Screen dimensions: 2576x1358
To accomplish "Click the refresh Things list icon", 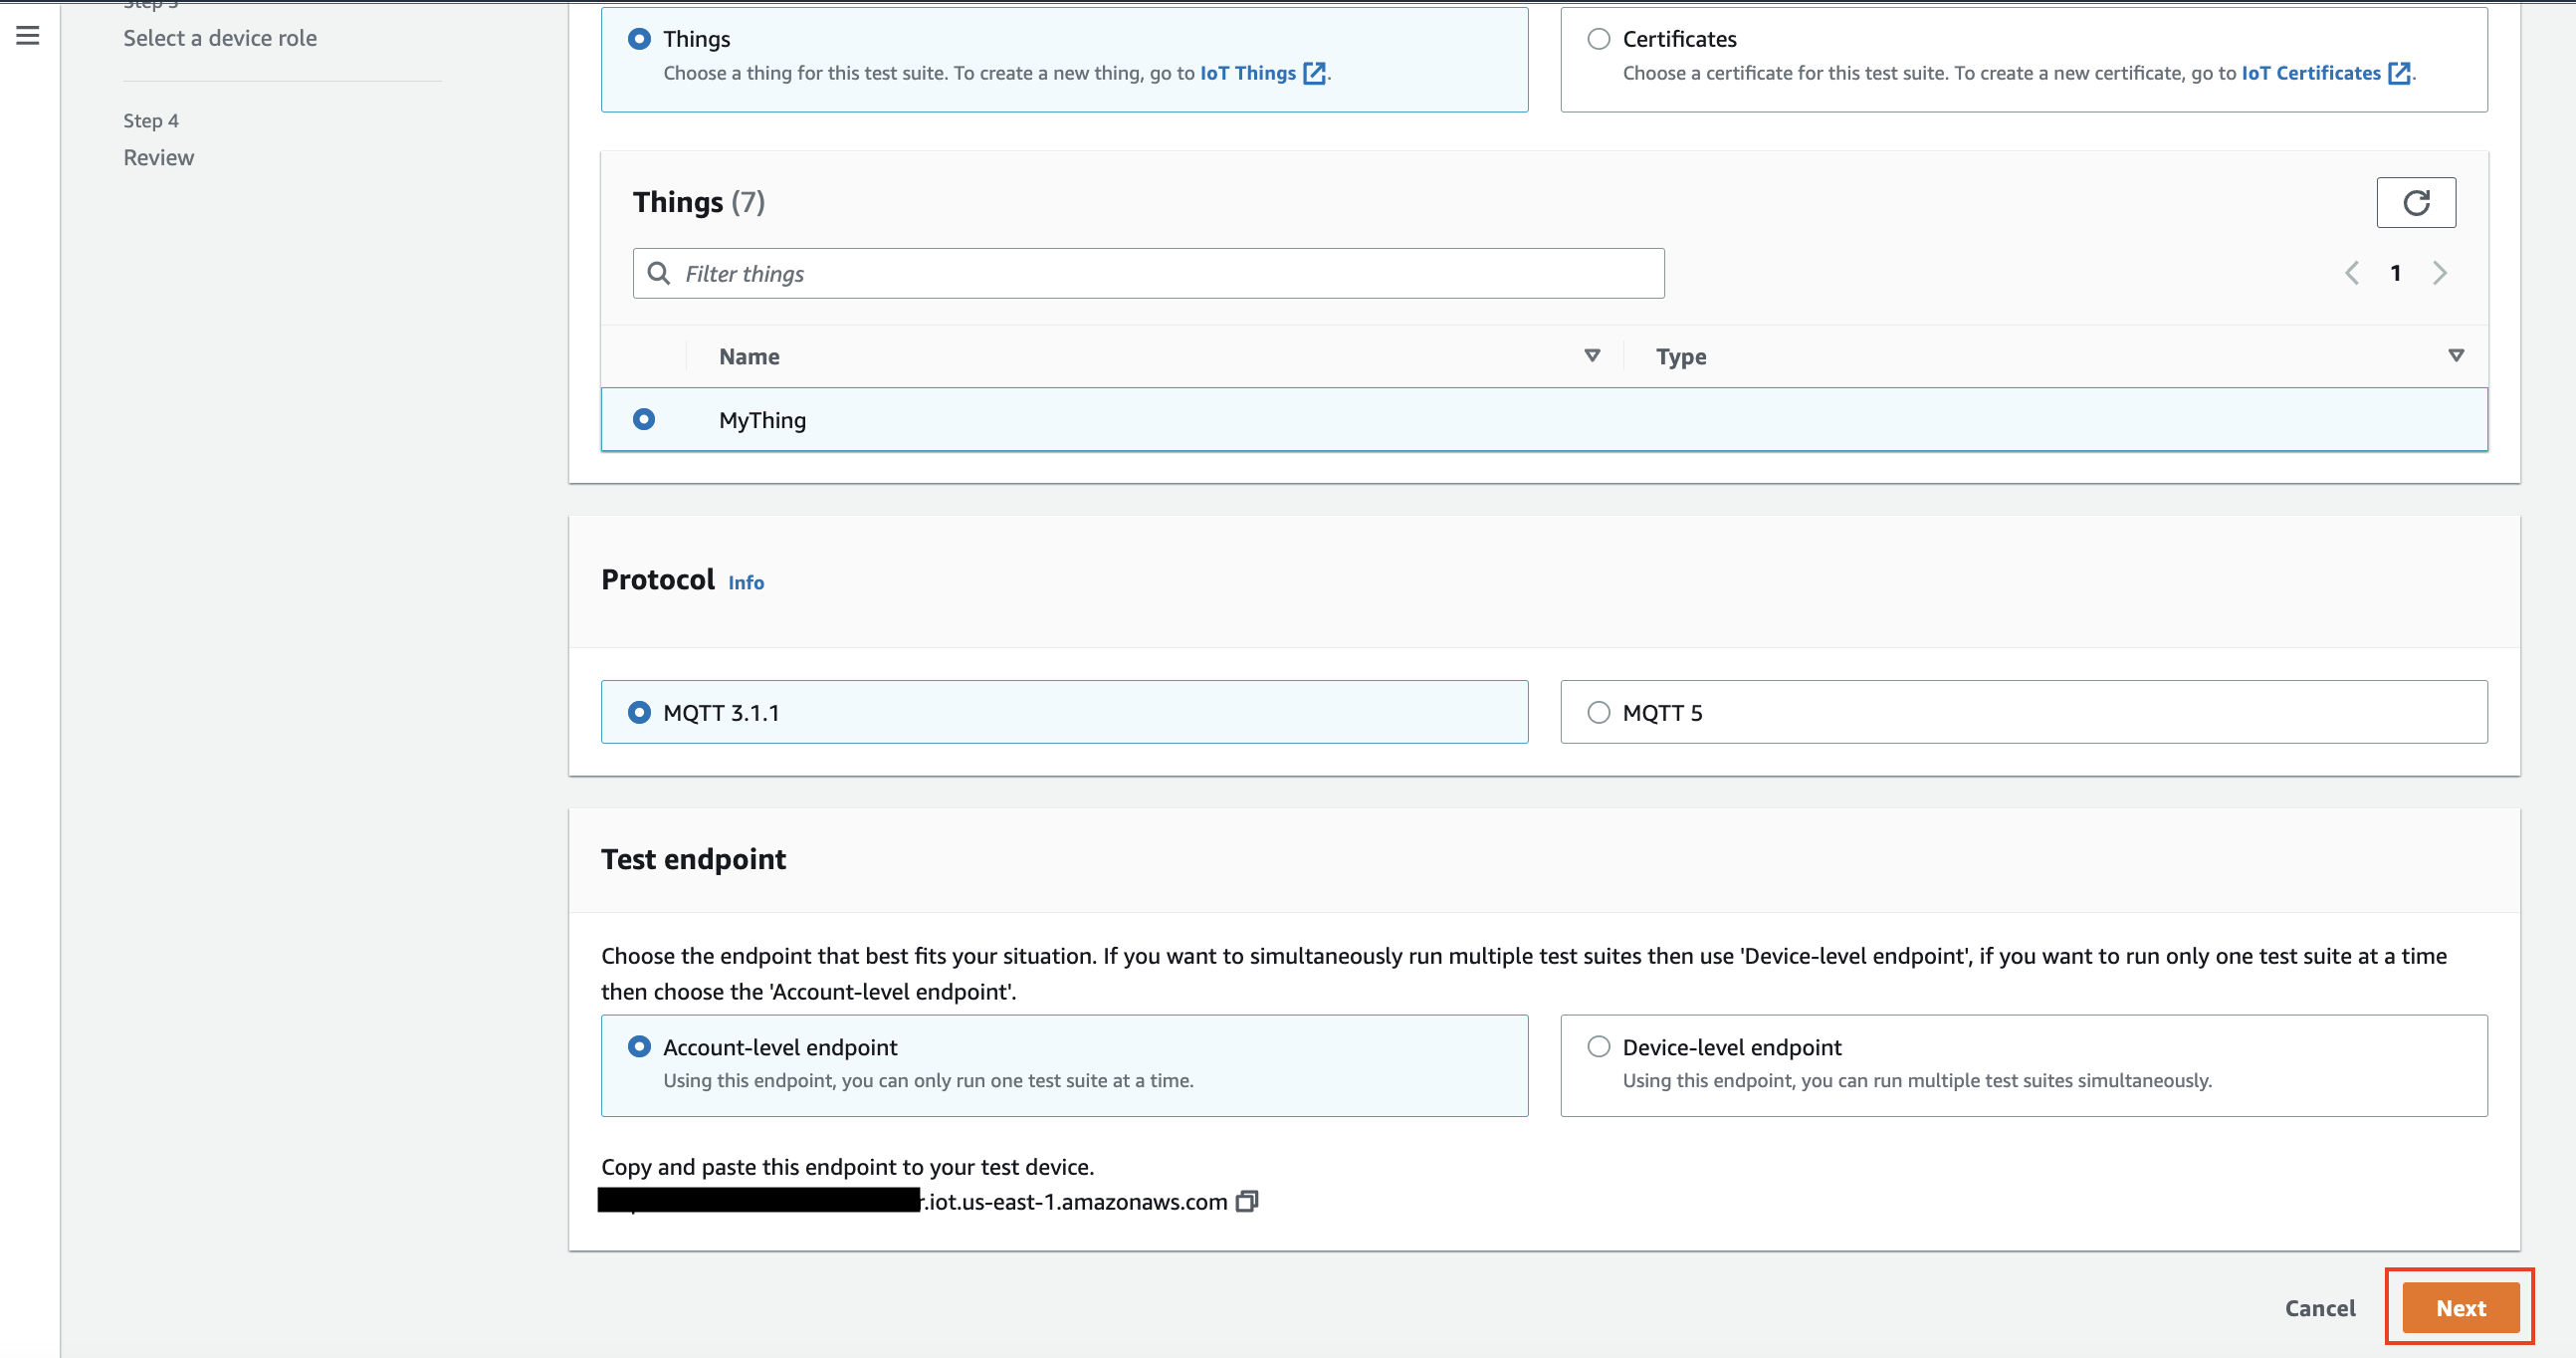I will click(2415, 203).
